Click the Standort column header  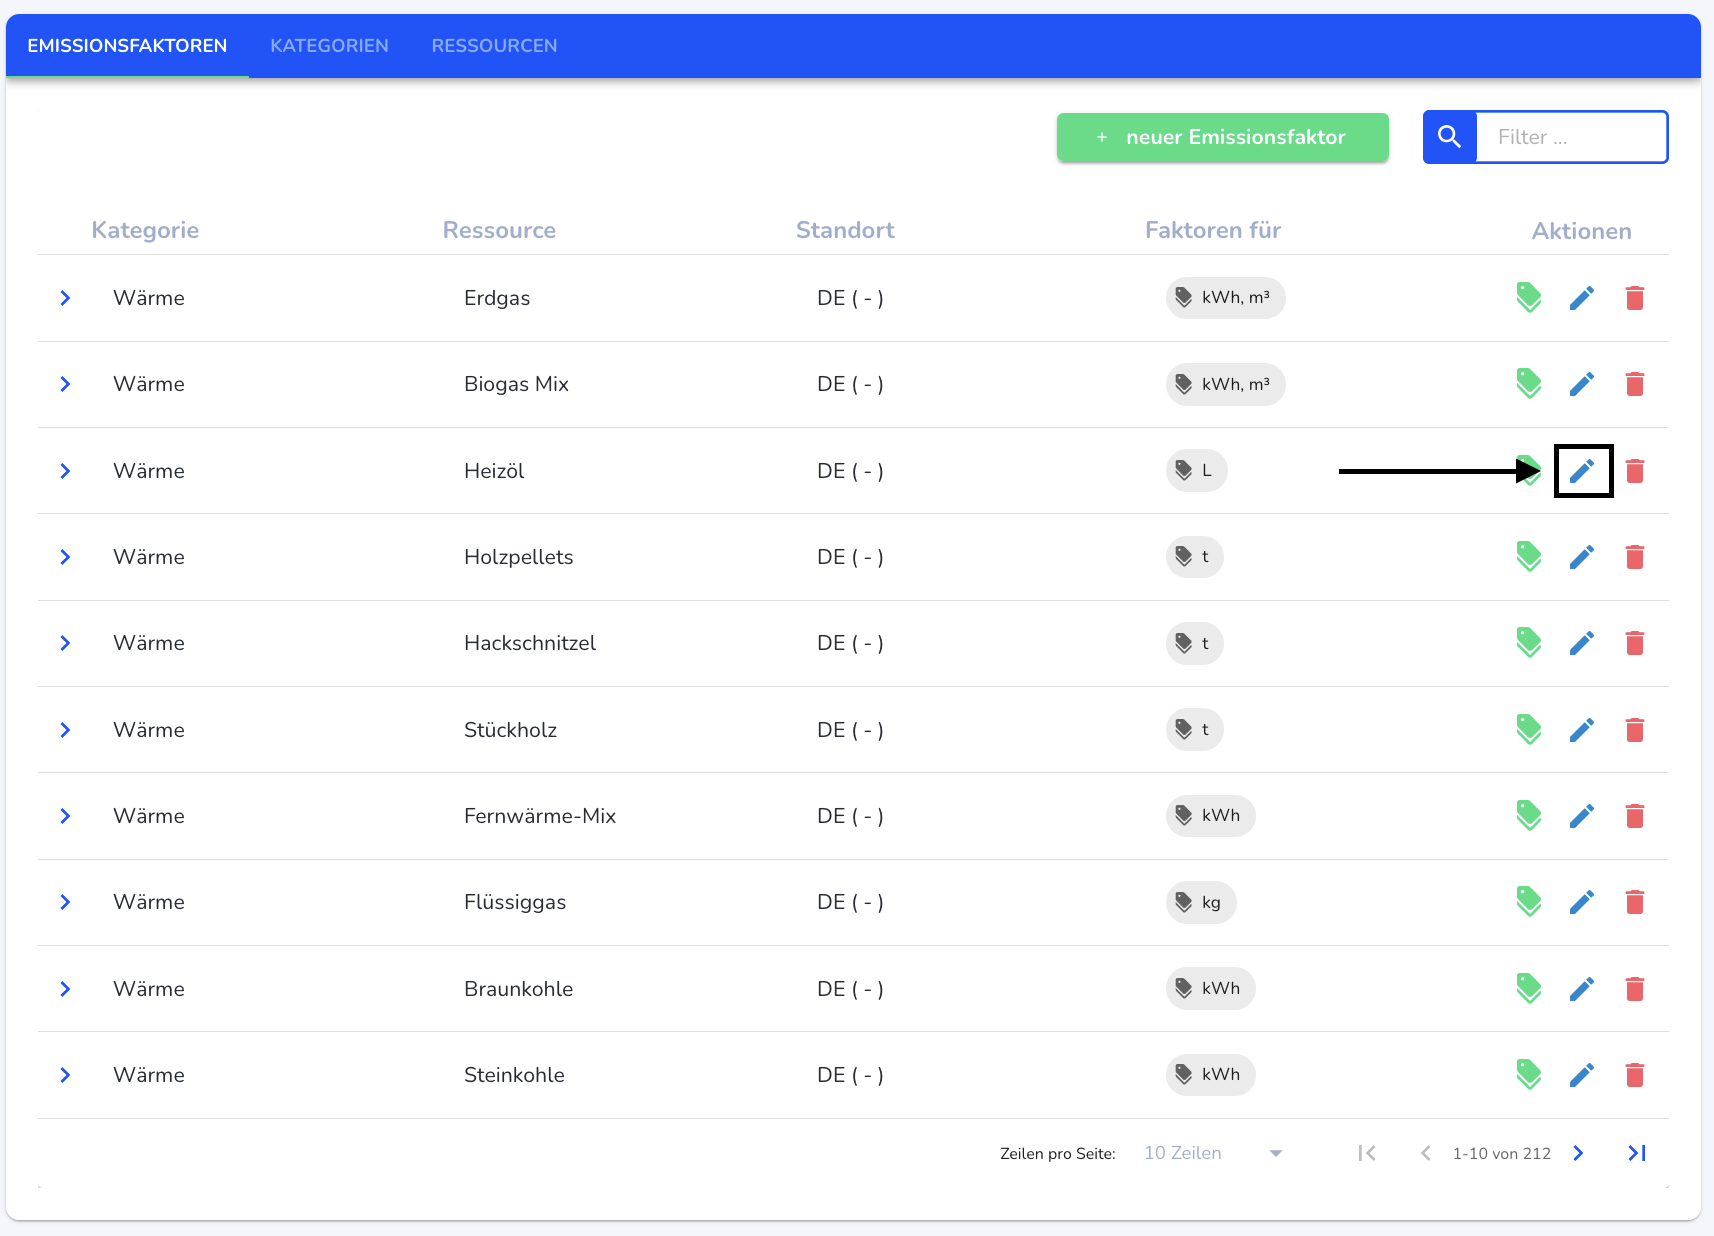pyautogui.click(x=845, y=230)
